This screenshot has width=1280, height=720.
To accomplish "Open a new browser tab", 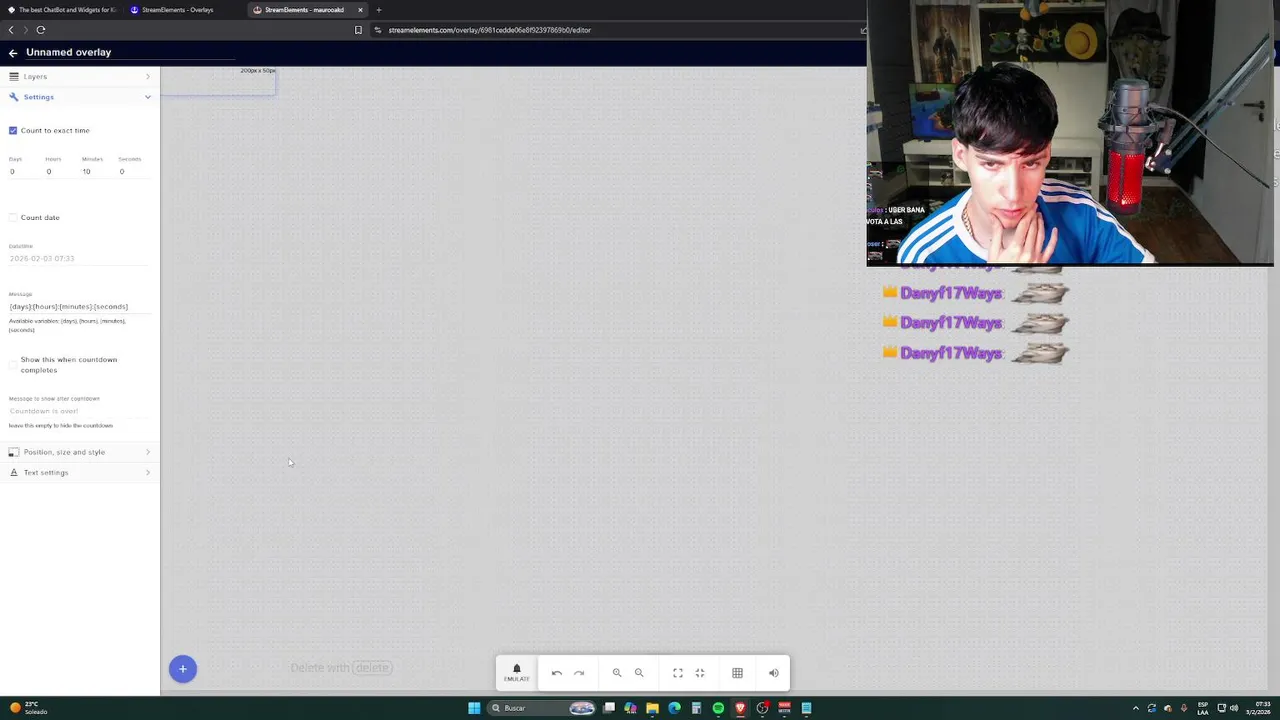I will (378, 10).
